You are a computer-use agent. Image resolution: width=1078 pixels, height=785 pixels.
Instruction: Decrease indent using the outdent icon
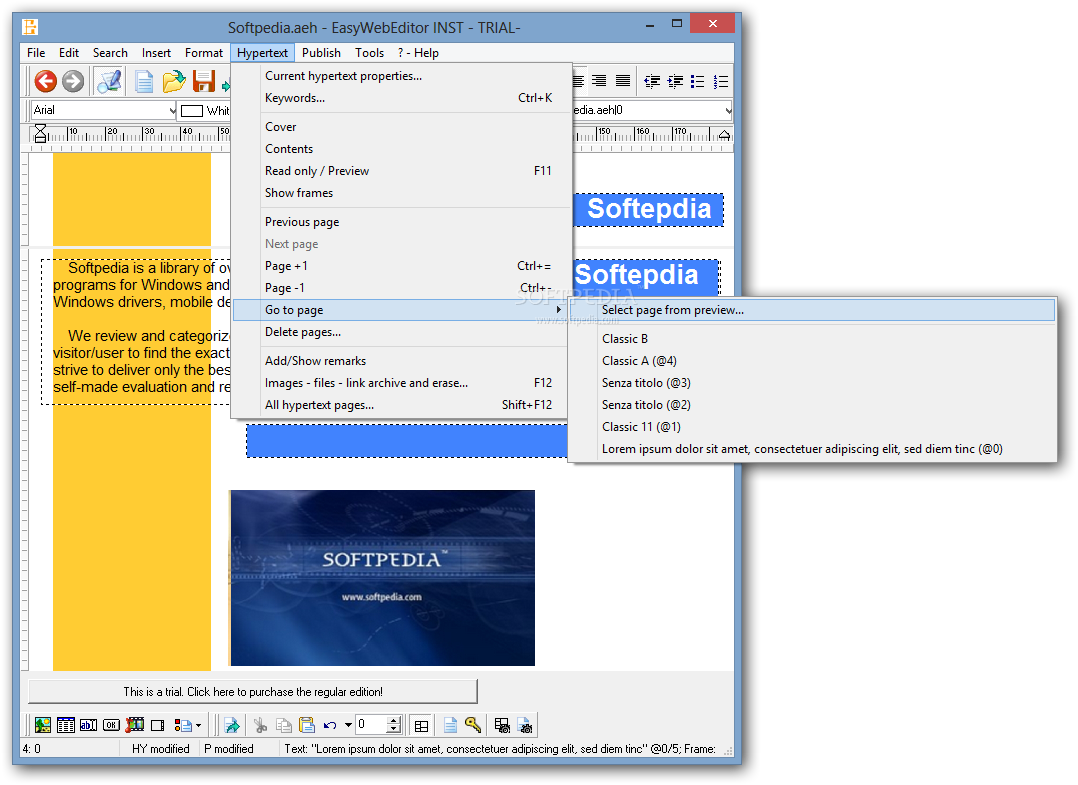(x=652, y=82)
